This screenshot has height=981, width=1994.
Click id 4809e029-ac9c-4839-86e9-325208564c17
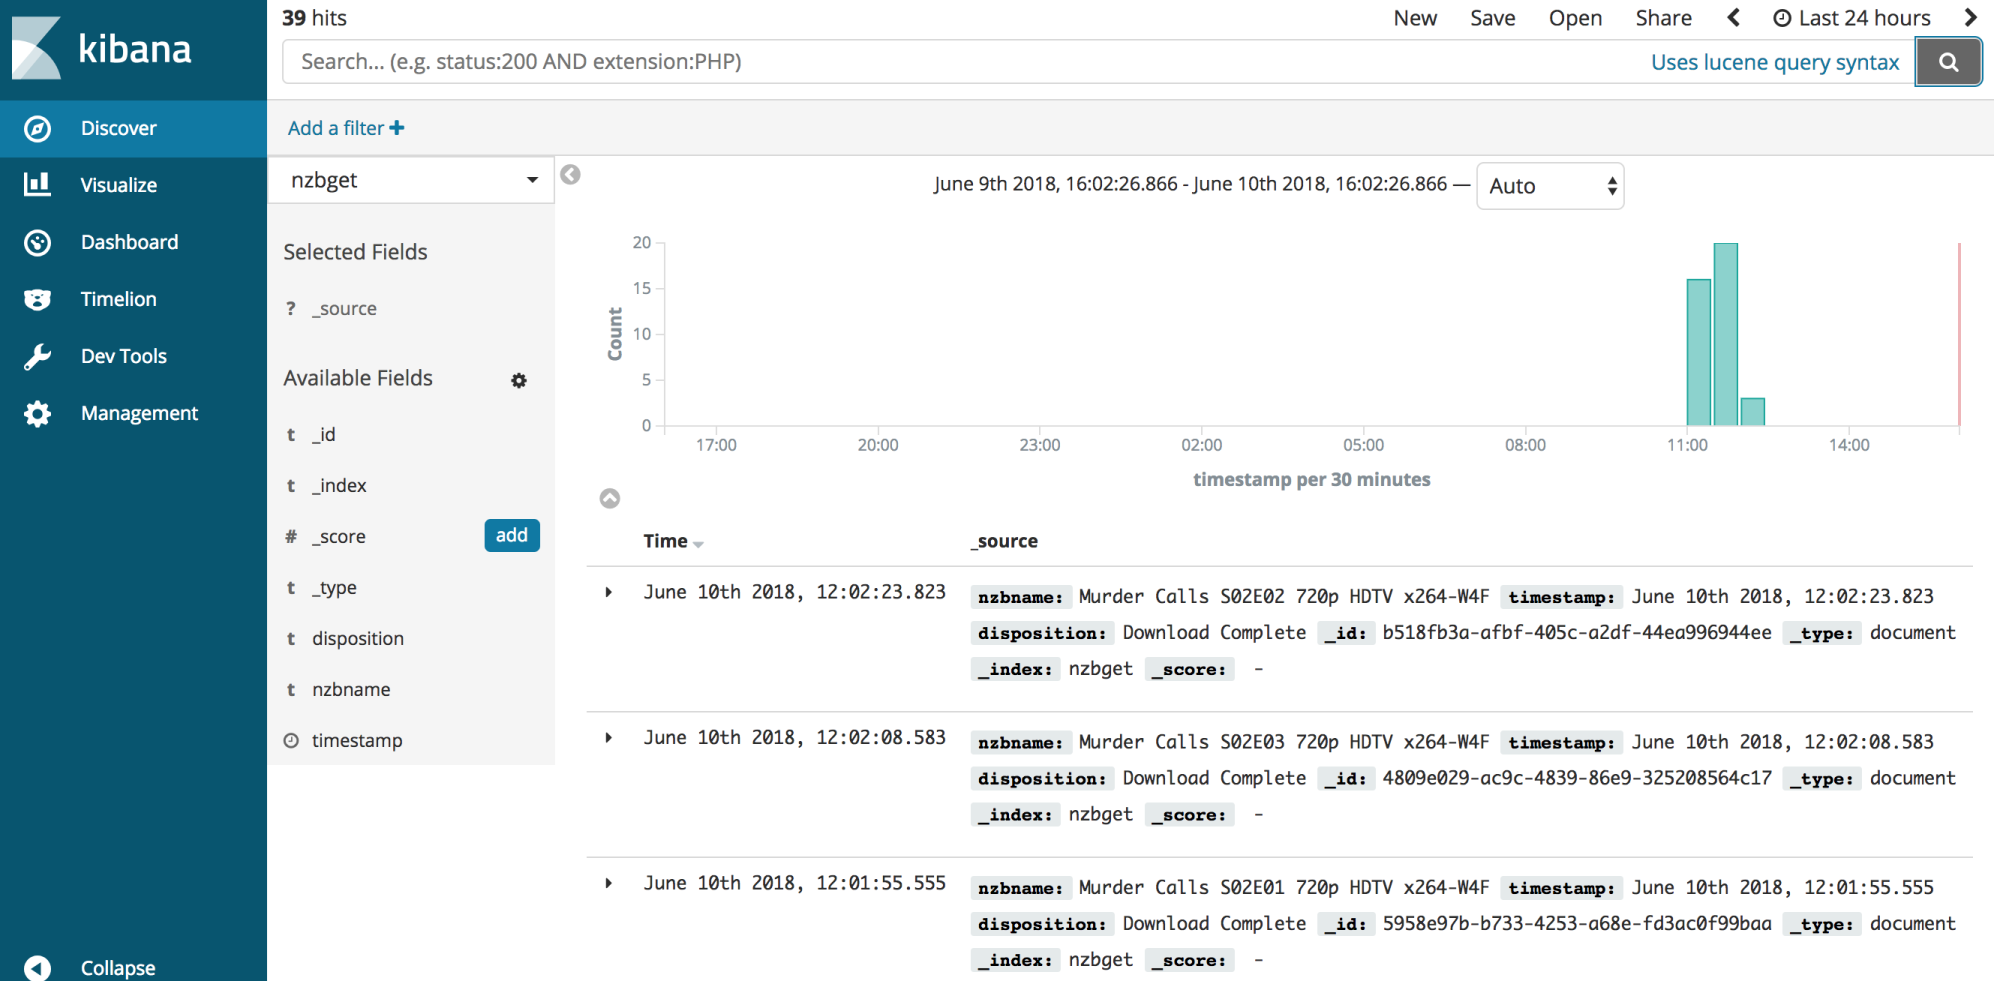pos(1577,778)
